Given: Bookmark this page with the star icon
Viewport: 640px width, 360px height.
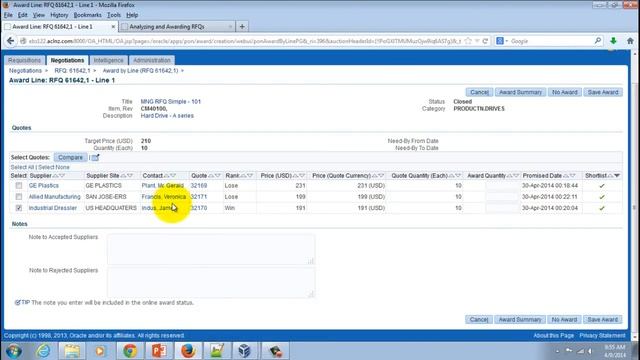Looking at the screenshot, I should [x=468, y=41].
